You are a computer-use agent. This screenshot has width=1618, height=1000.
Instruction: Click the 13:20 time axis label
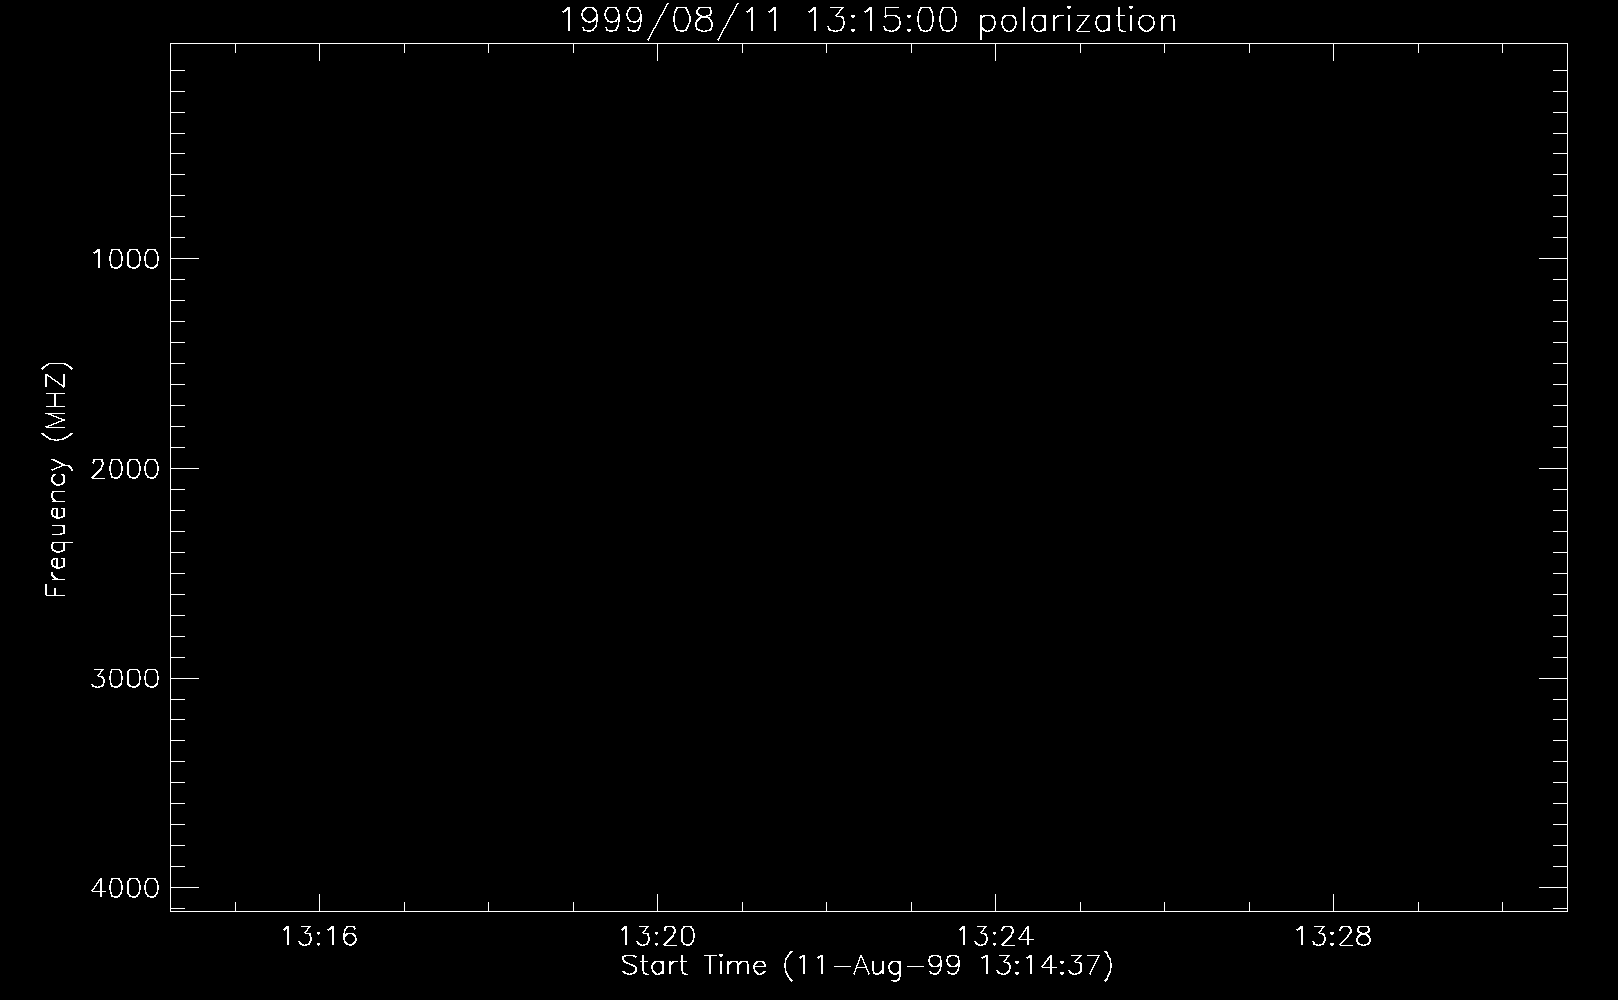[657, 937]
